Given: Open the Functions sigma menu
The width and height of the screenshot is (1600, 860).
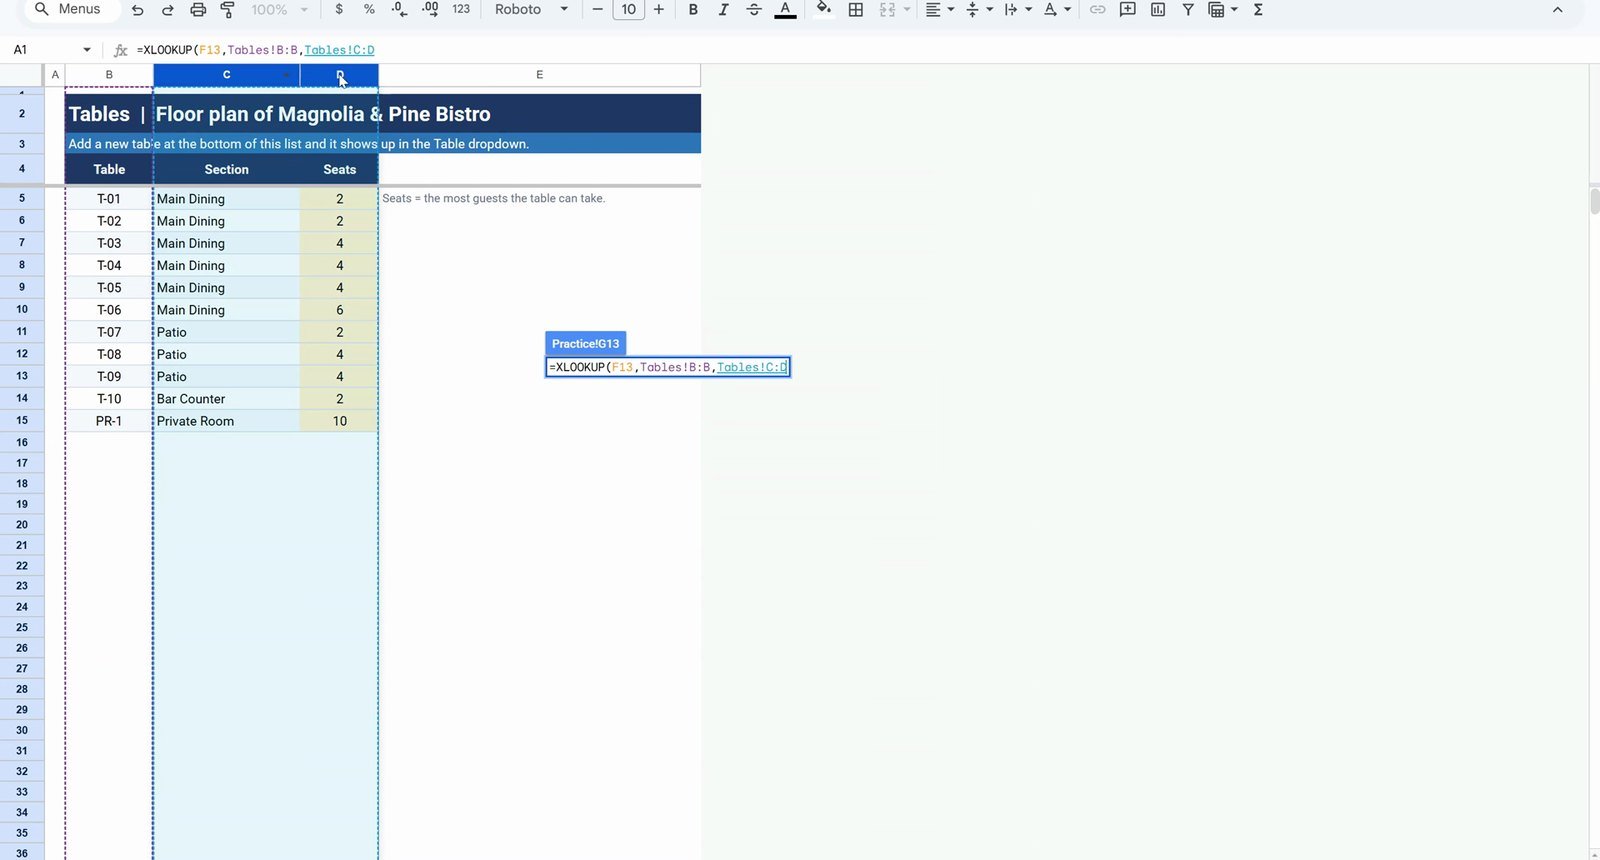Looking at the screenshot, I should 1258,9.
